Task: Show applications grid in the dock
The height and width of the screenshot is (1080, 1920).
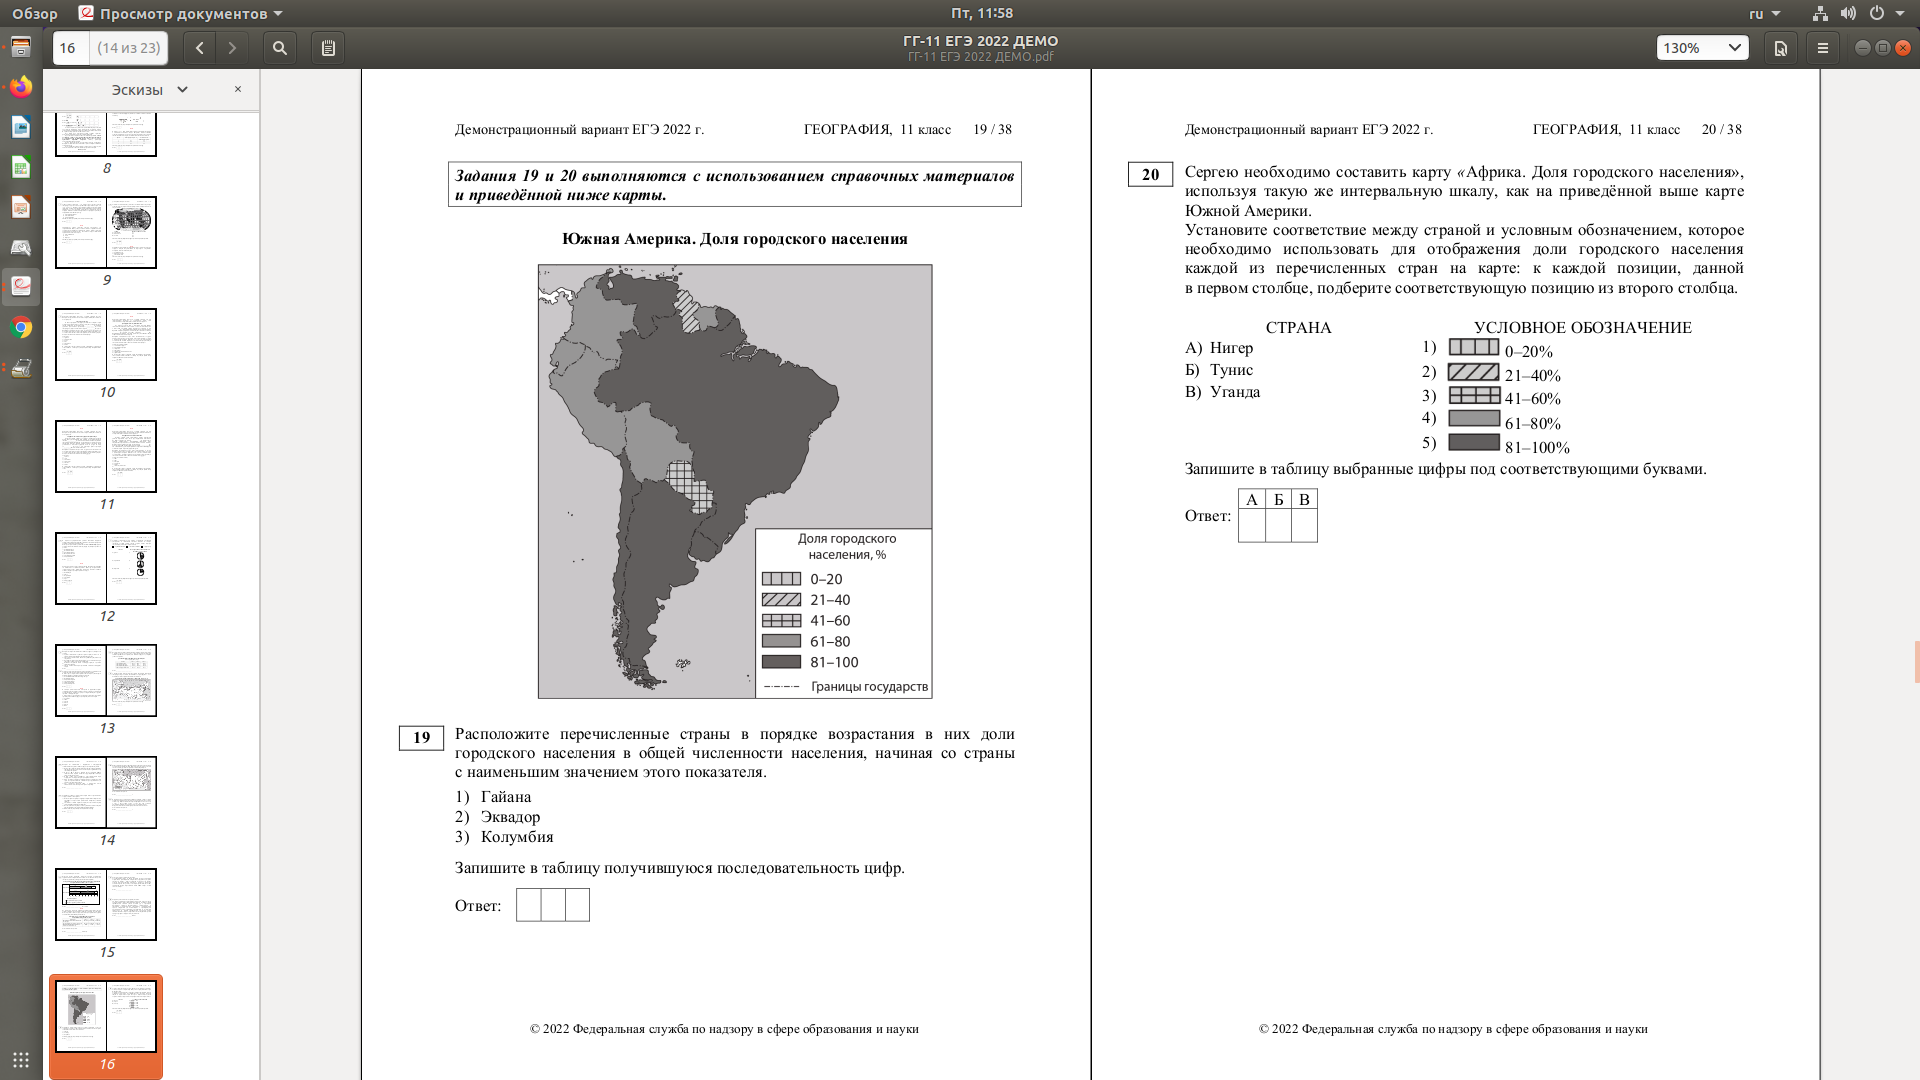Action: [x=21, y=1060]
